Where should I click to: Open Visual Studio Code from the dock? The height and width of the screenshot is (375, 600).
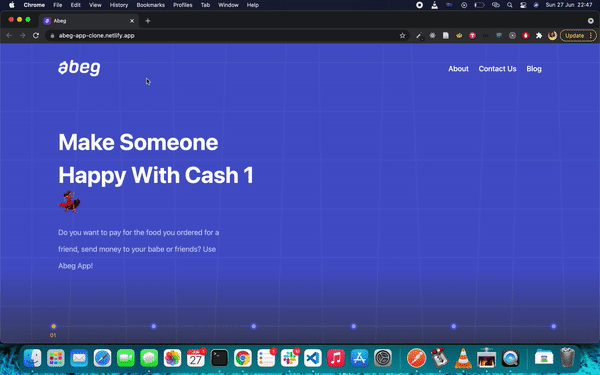pyautogui.click(x=313, y=359)
